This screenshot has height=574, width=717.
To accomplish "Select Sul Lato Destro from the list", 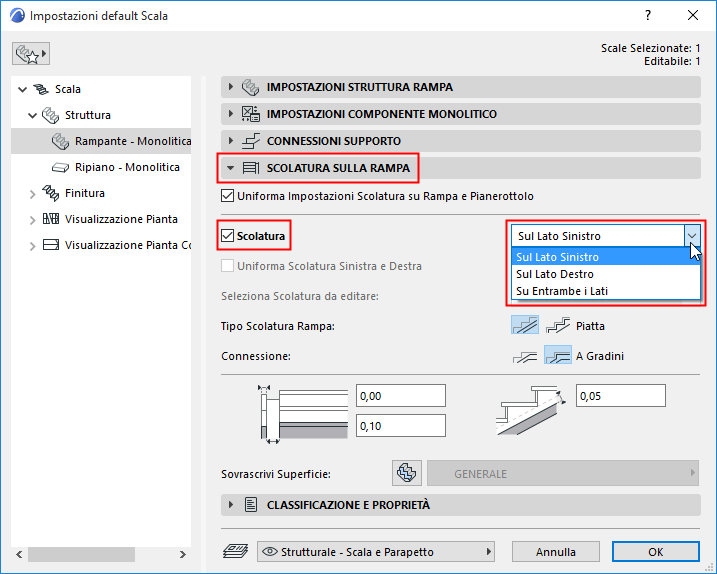I will click(605, 274).
